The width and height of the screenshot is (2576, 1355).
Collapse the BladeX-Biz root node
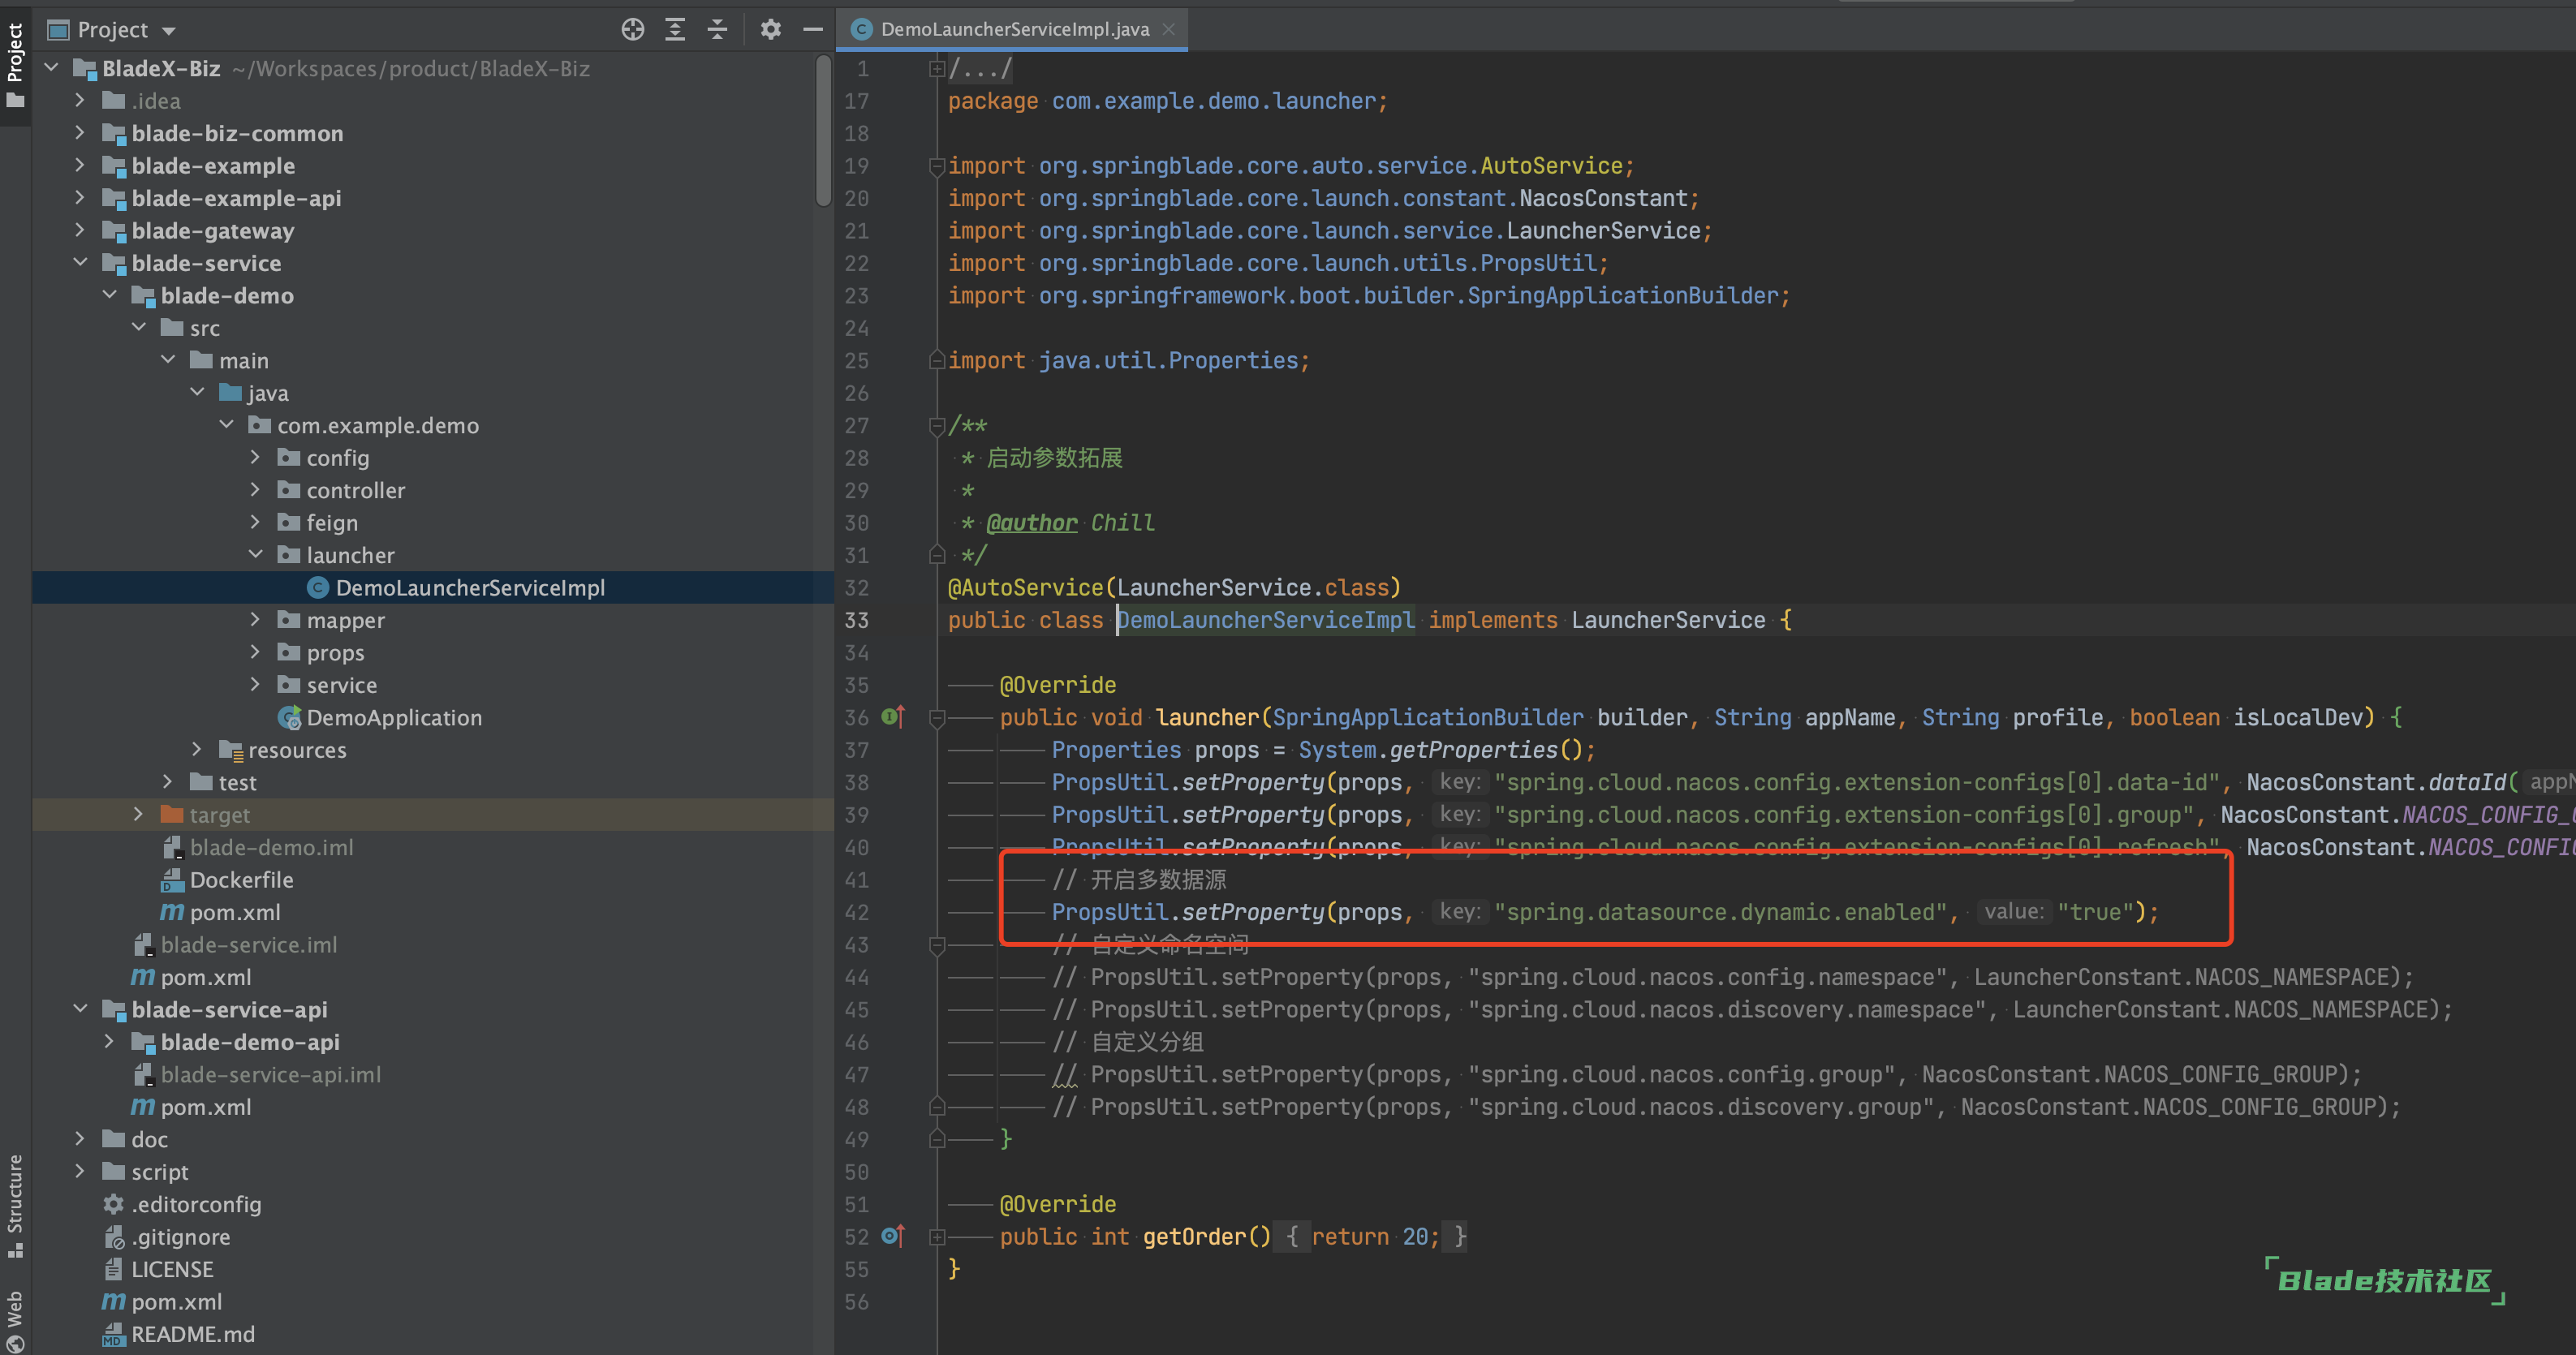52,68
